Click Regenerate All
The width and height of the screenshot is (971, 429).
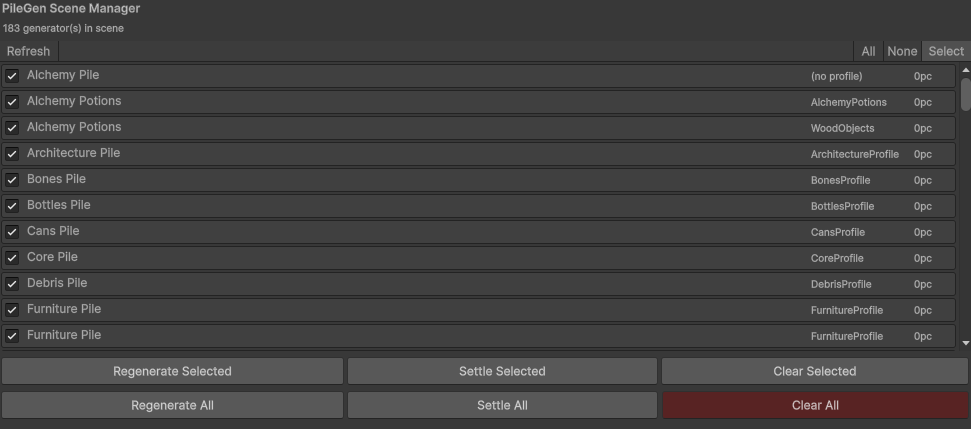[172, 405]
